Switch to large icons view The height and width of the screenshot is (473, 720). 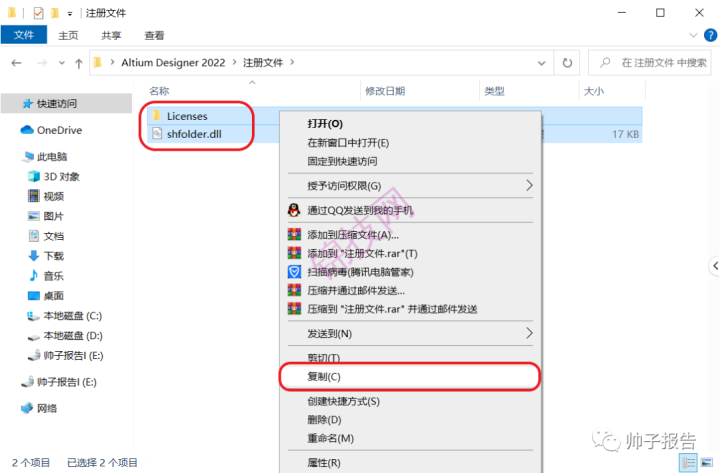coord(707,462)
